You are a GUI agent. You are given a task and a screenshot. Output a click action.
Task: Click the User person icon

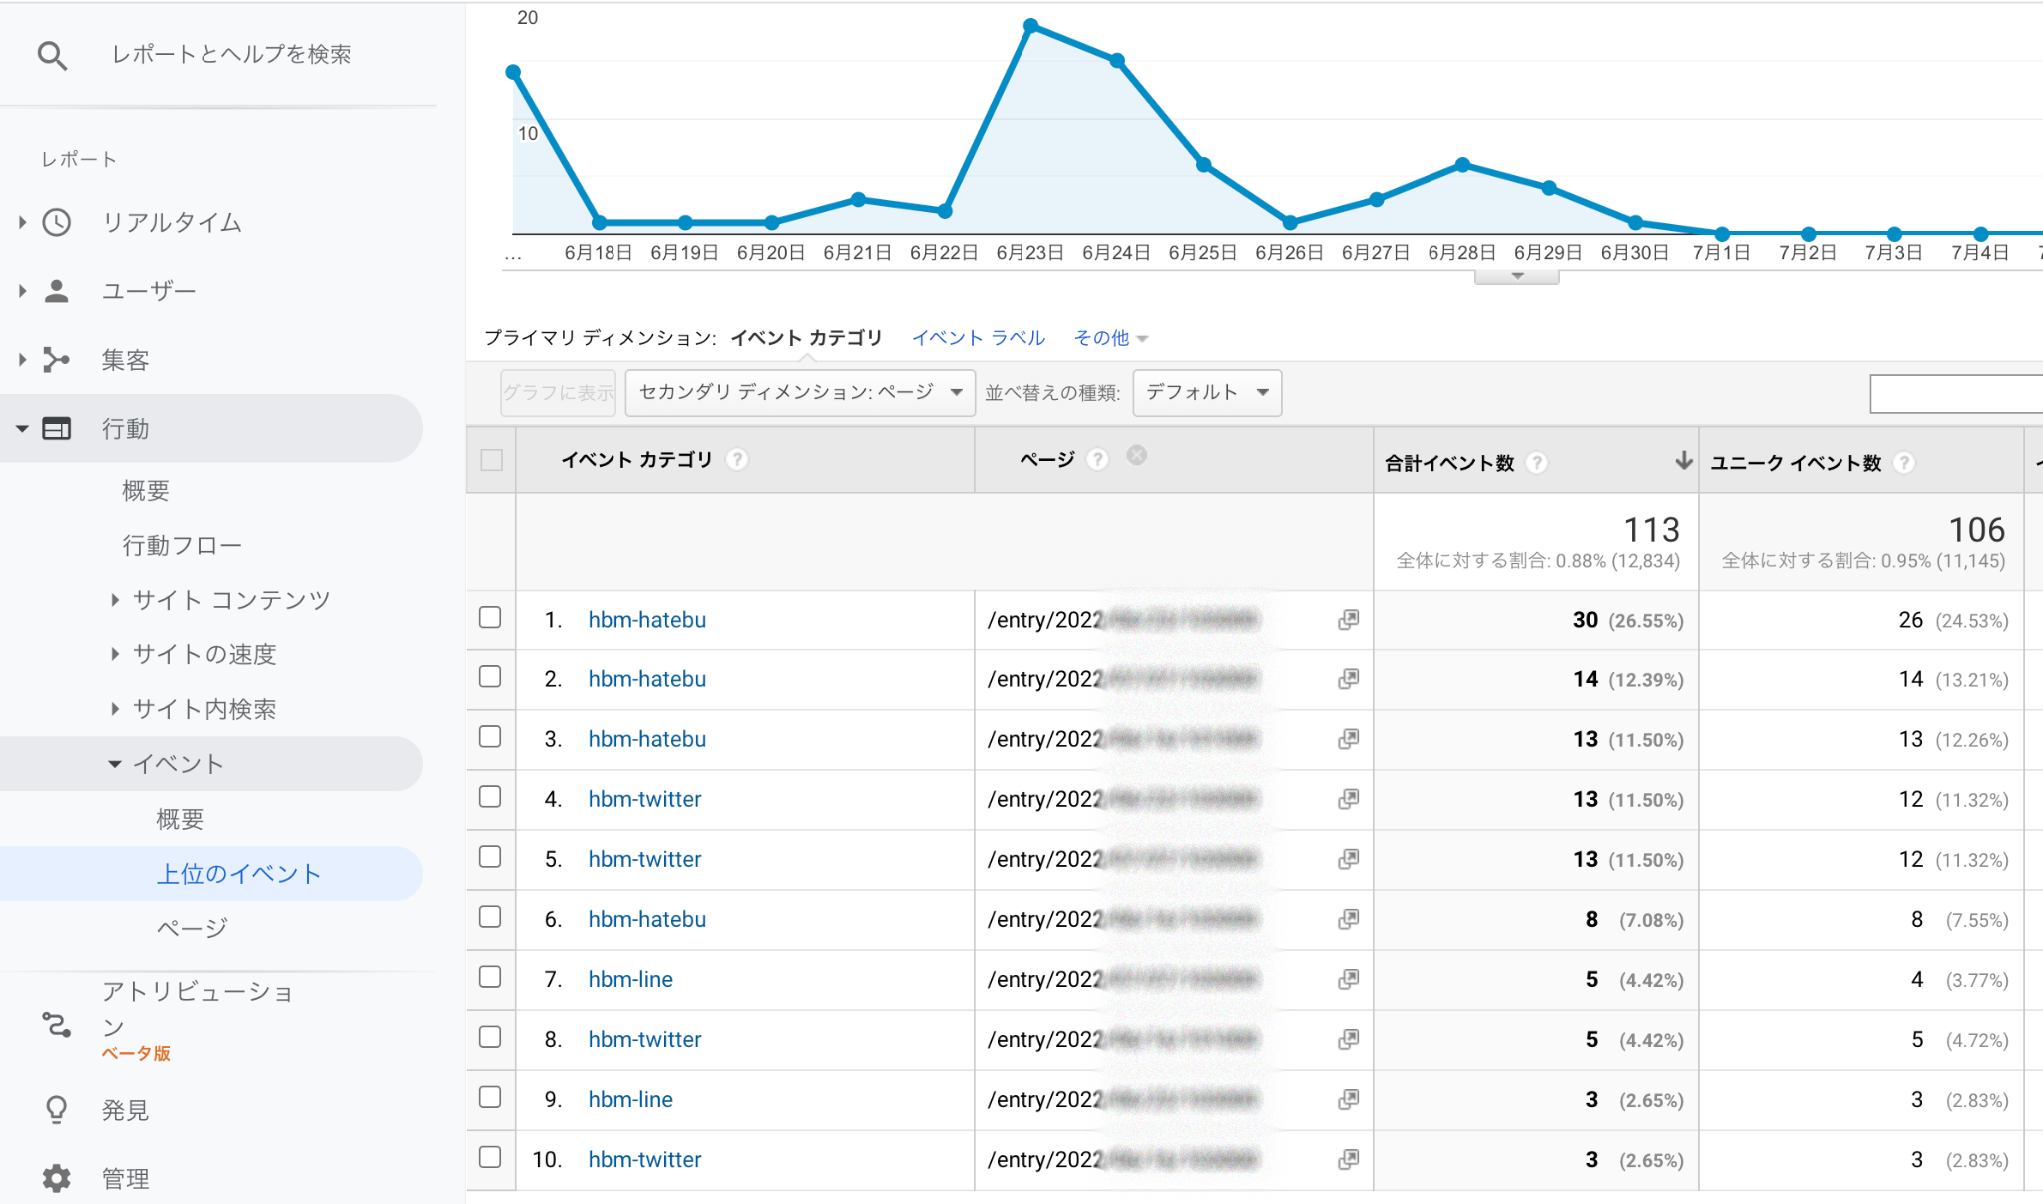(57, 291)
